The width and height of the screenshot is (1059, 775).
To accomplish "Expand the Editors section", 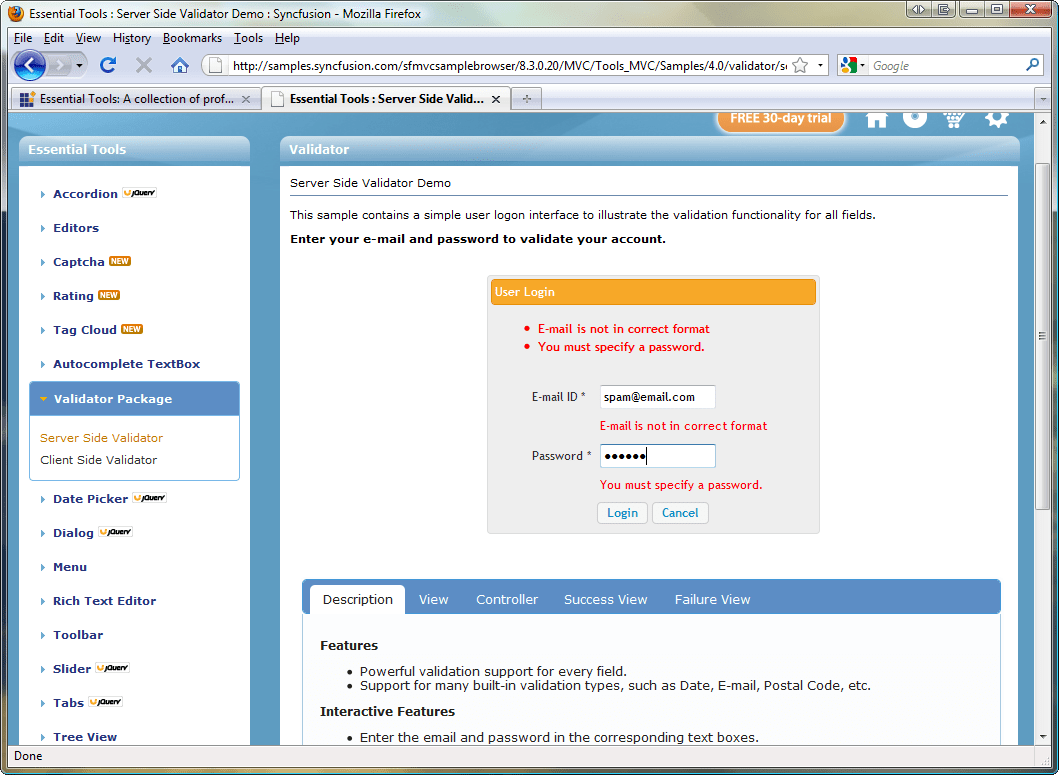I will pyautogui.click(x=43, y=228).
